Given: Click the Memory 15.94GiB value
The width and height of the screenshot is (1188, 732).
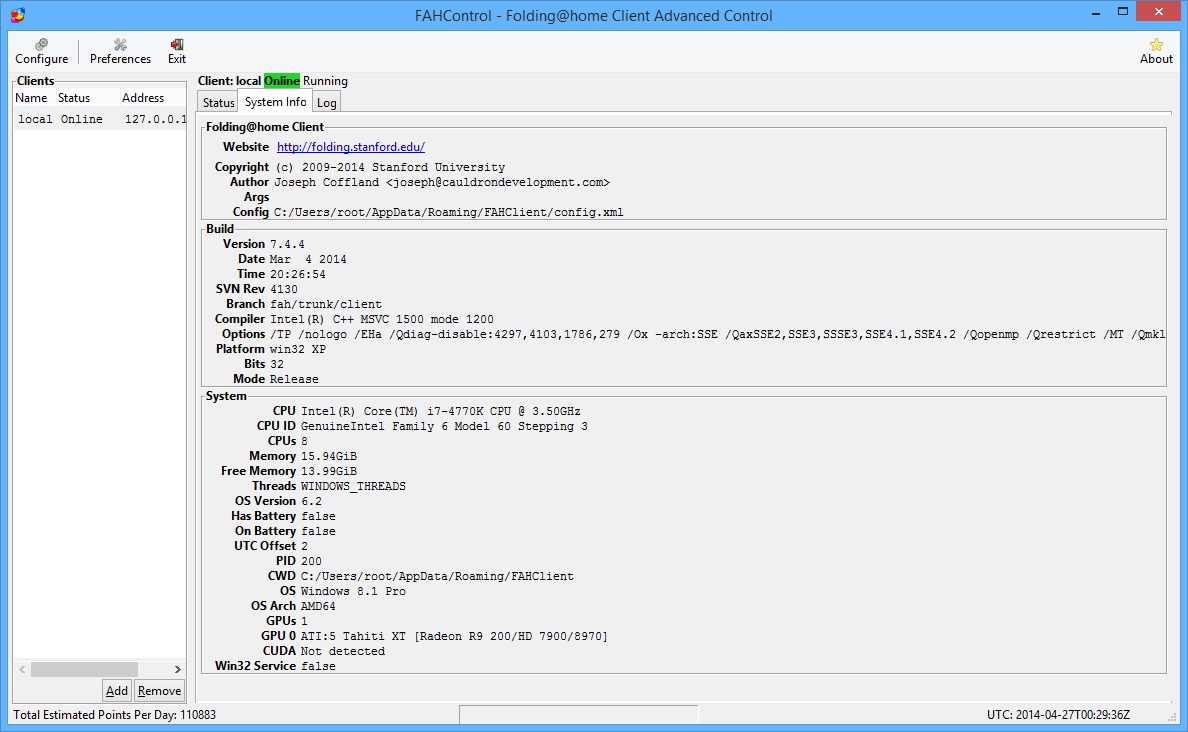Looking at the screenshot, I should pos(329,456).
